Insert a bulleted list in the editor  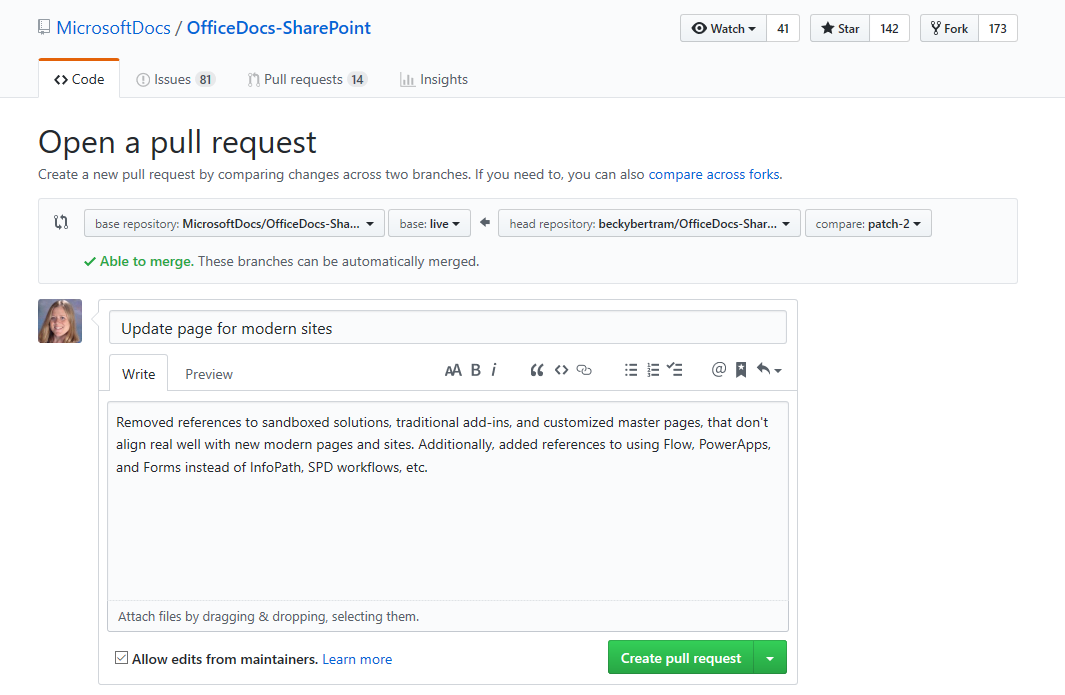click(631, 370)
